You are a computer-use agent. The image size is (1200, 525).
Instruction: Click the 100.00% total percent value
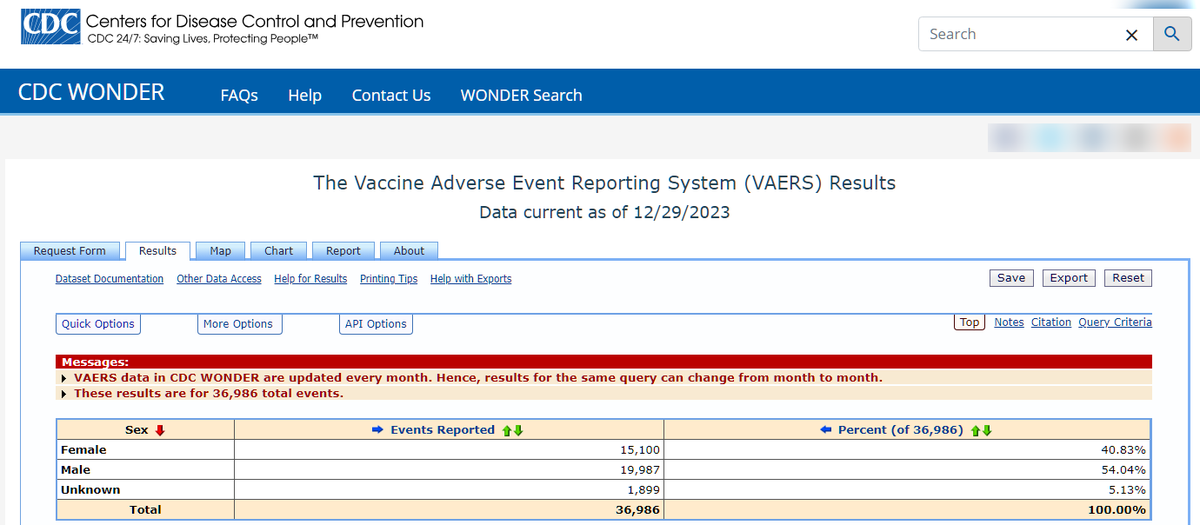click(x=1119, y=510)
